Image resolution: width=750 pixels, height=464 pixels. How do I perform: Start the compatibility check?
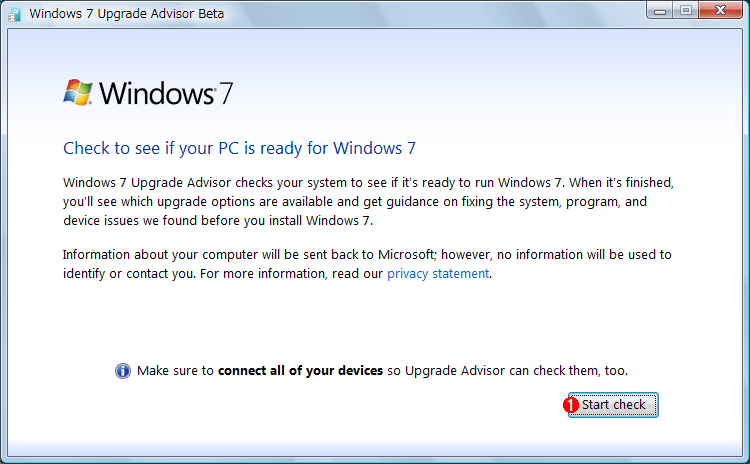(613, 405)
